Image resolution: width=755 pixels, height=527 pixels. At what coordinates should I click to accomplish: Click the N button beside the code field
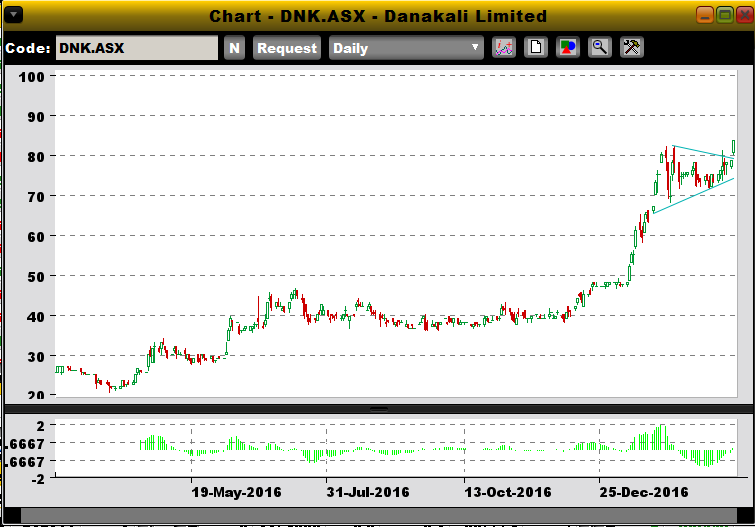tap(234, 48)
